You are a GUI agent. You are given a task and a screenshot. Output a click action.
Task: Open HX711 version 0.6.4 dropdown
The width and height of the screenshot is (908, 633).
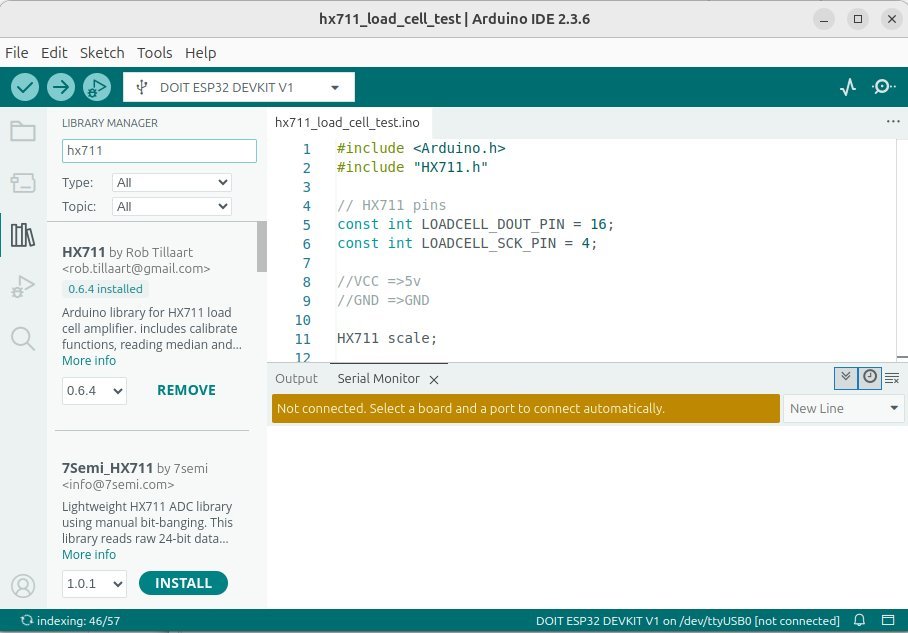coord(94,390)
